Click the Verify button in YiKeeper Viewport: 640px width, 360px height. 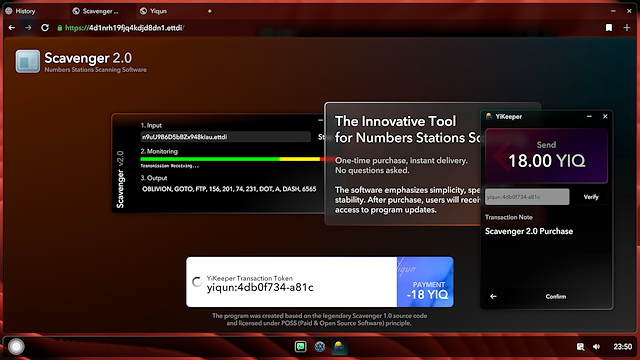pyautogui.click(x=591, y=197)
